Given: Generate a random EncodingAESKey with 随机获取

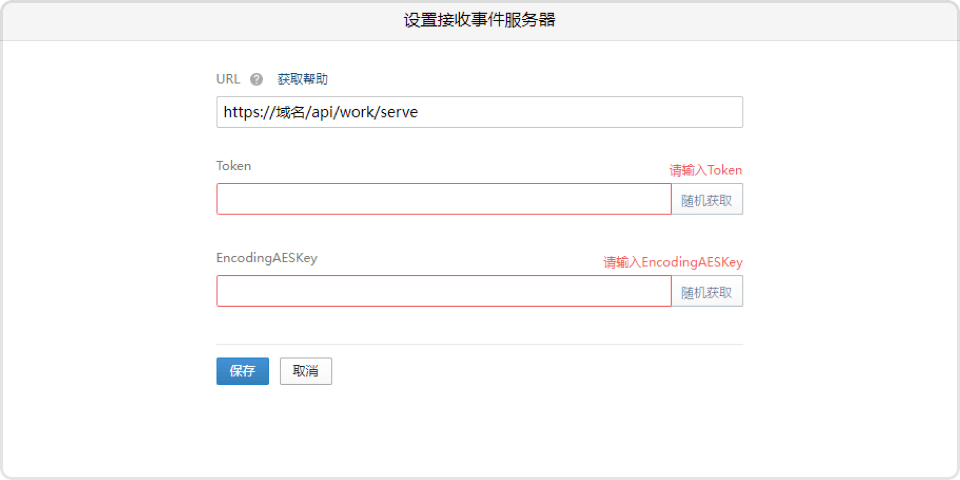Looking at the screenshot, I should [707, 291].
